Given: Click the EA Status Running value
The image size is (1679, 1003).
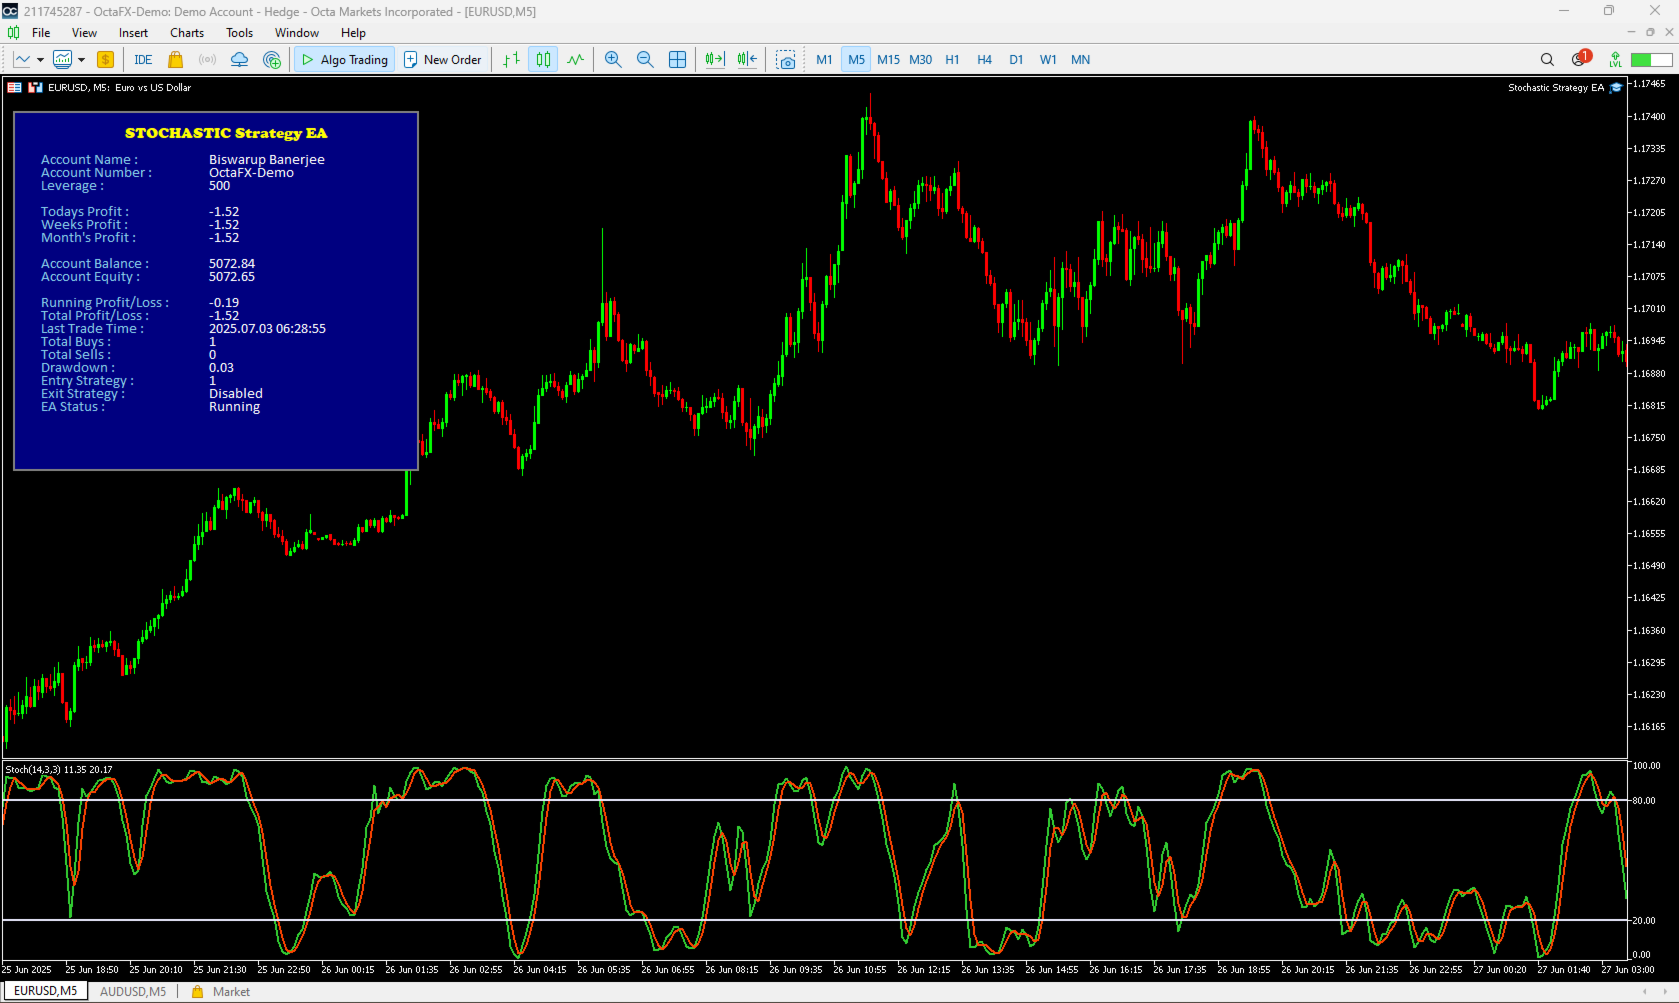Looking at the screenshot, I should 234,407.
